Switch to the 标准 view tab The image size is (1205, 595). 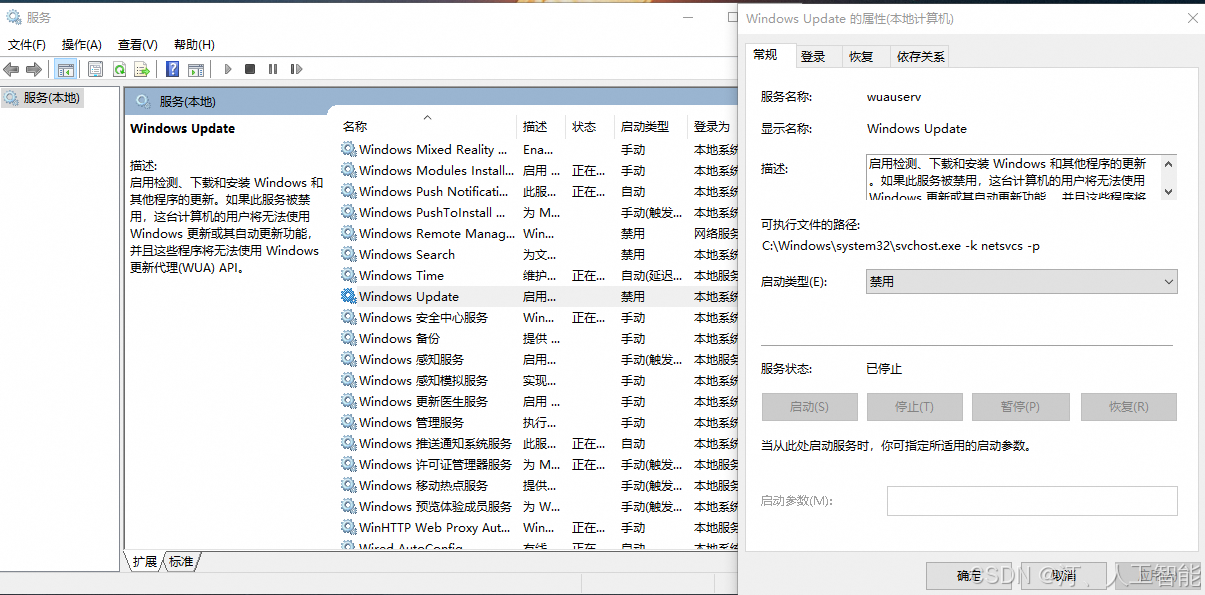(181, 562)
